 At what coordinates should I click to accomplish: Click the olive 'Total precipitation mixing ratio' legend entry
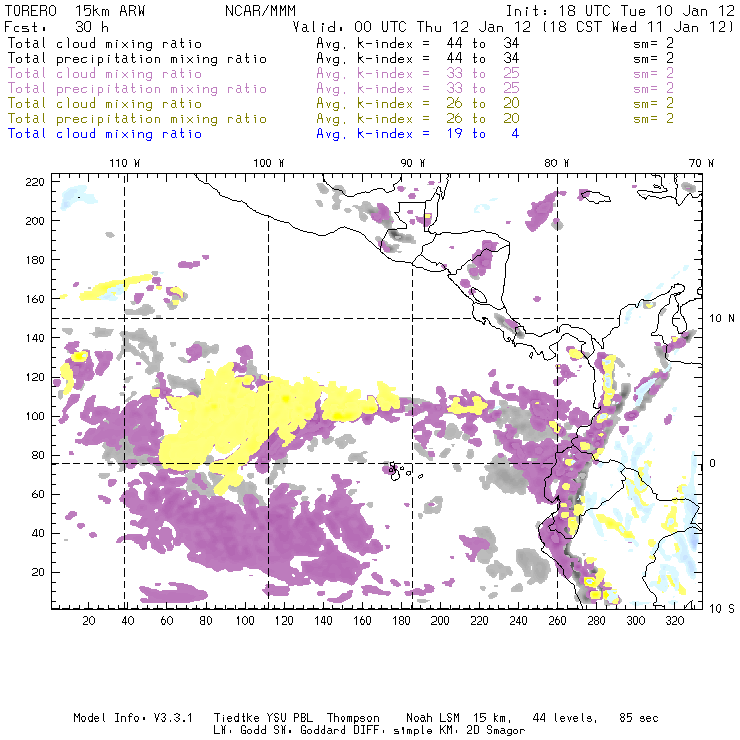coord(137,118)
